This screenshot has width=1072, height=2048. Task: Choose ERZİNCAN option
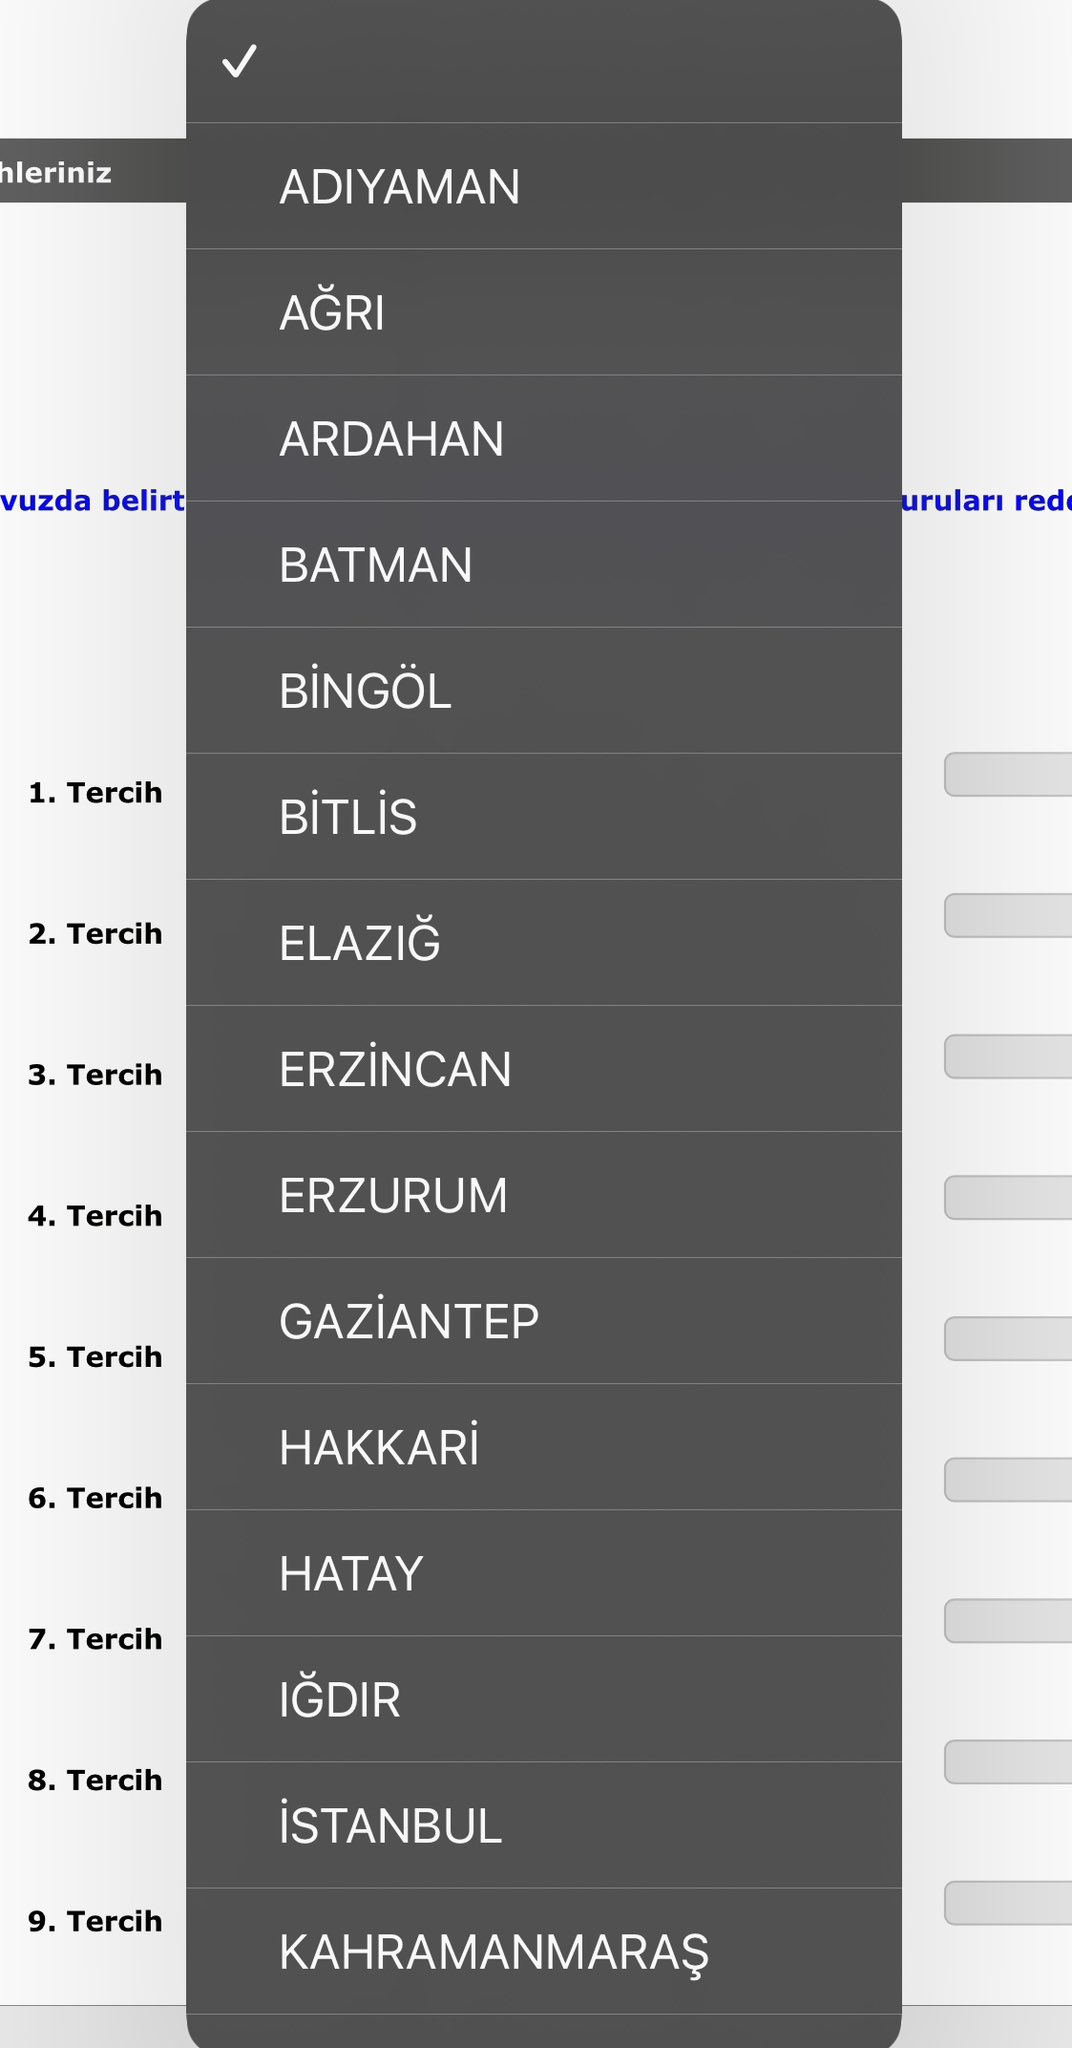pyautogui.click(x=543, y=1069)
